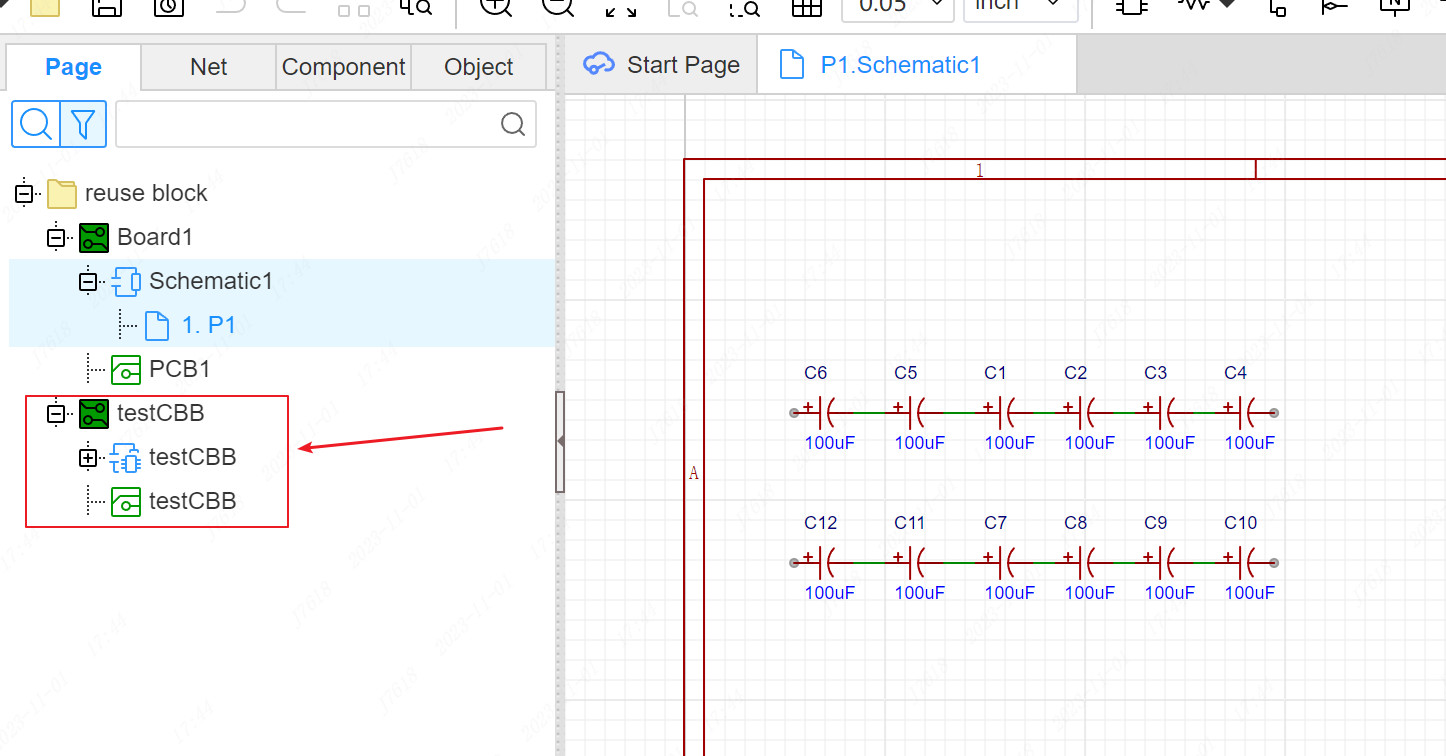Click the 100uF value under C10
The image size is (1446, 756).
pyautogui.click(x=1250, y=593)
